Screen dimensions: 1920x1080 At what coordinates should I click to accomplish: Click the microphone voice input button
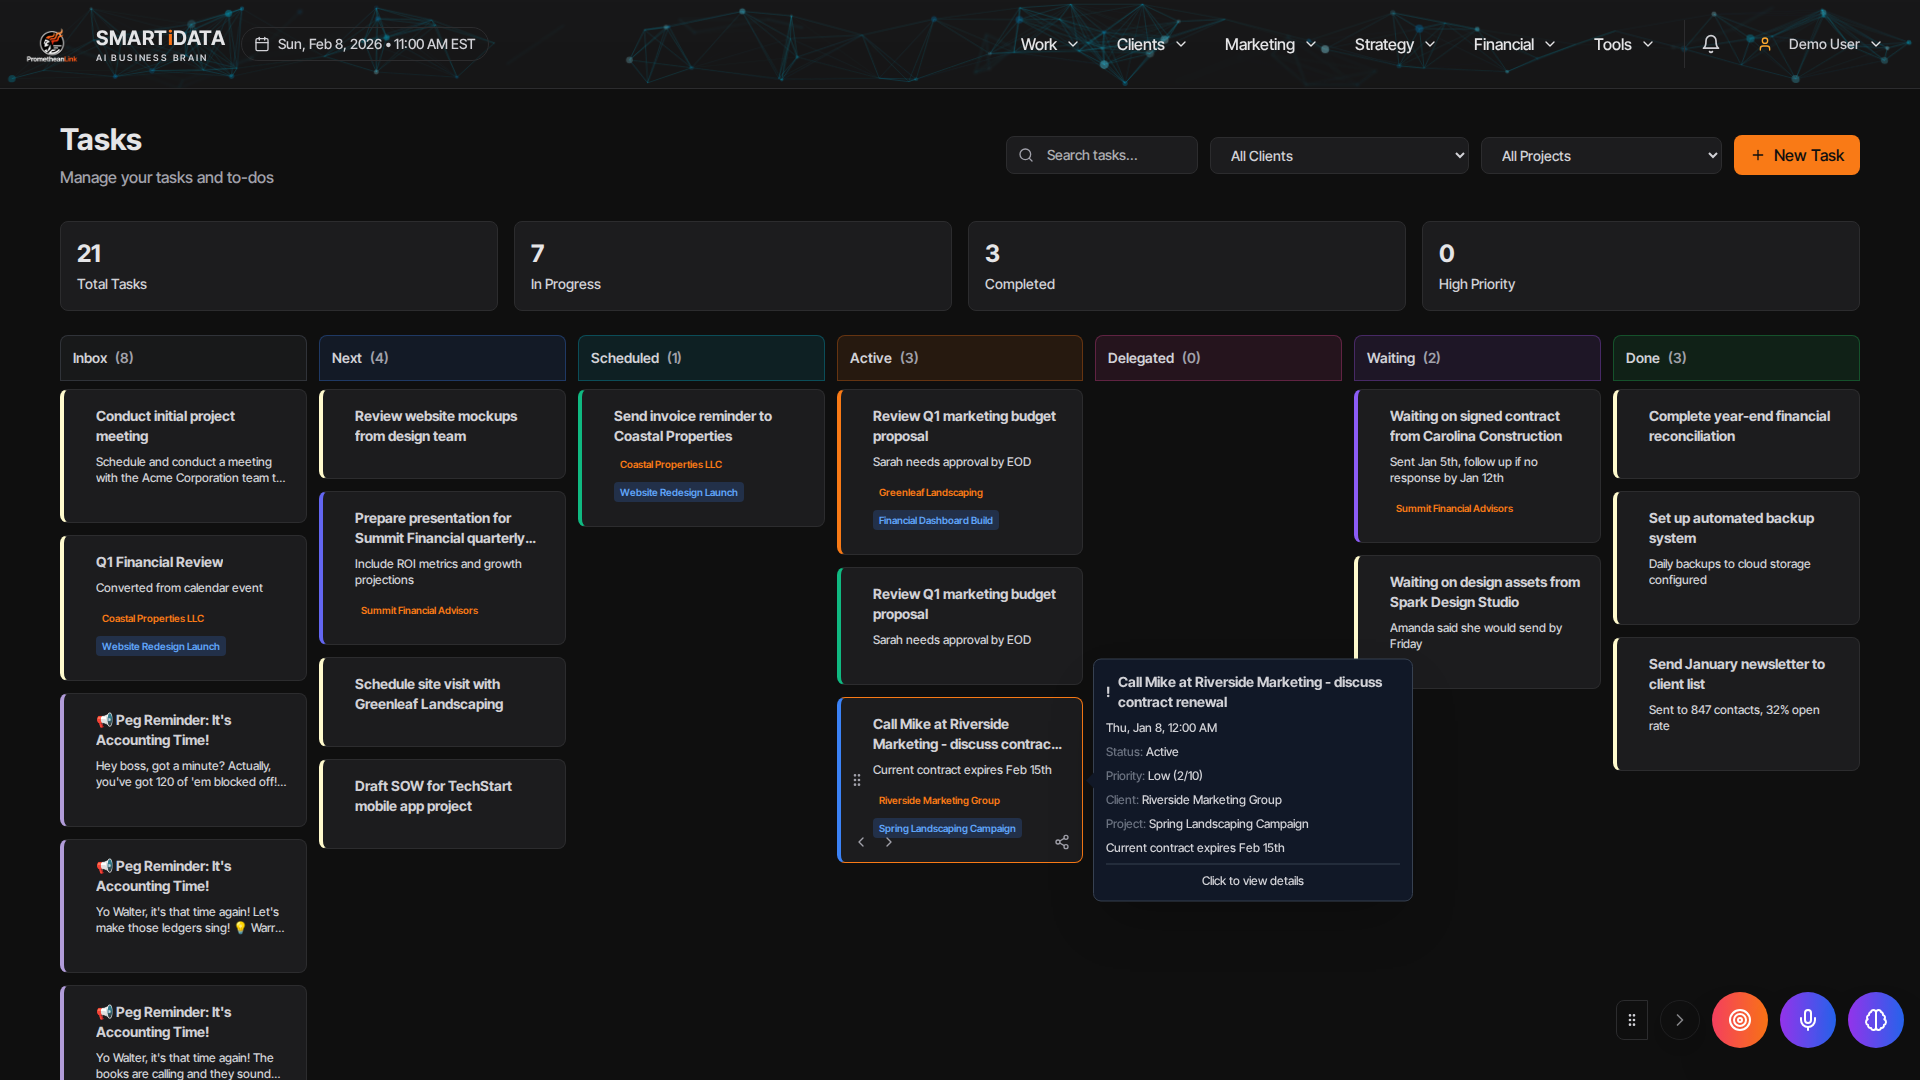[1807, 1020]
